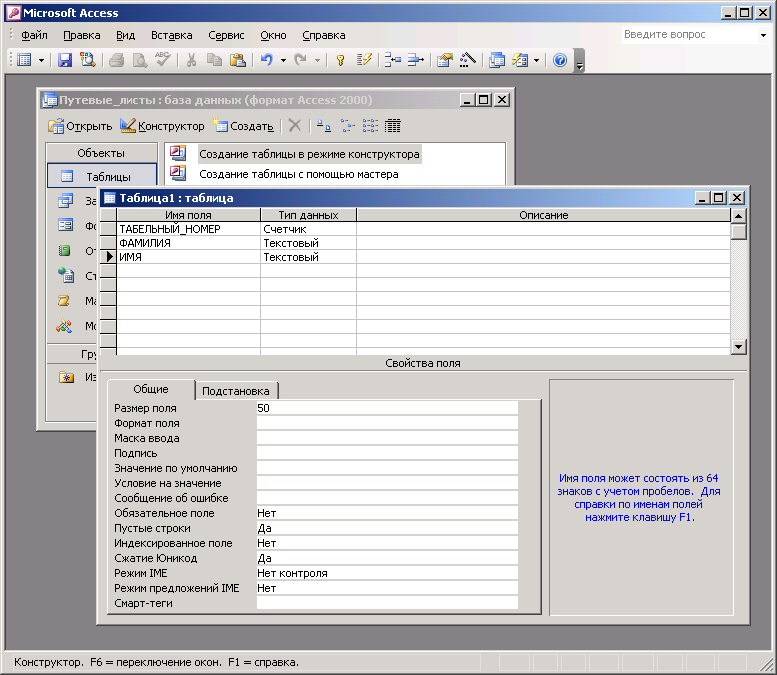777x675 pixels.
Task: Click the Описание column header
Action: point(544,215)
